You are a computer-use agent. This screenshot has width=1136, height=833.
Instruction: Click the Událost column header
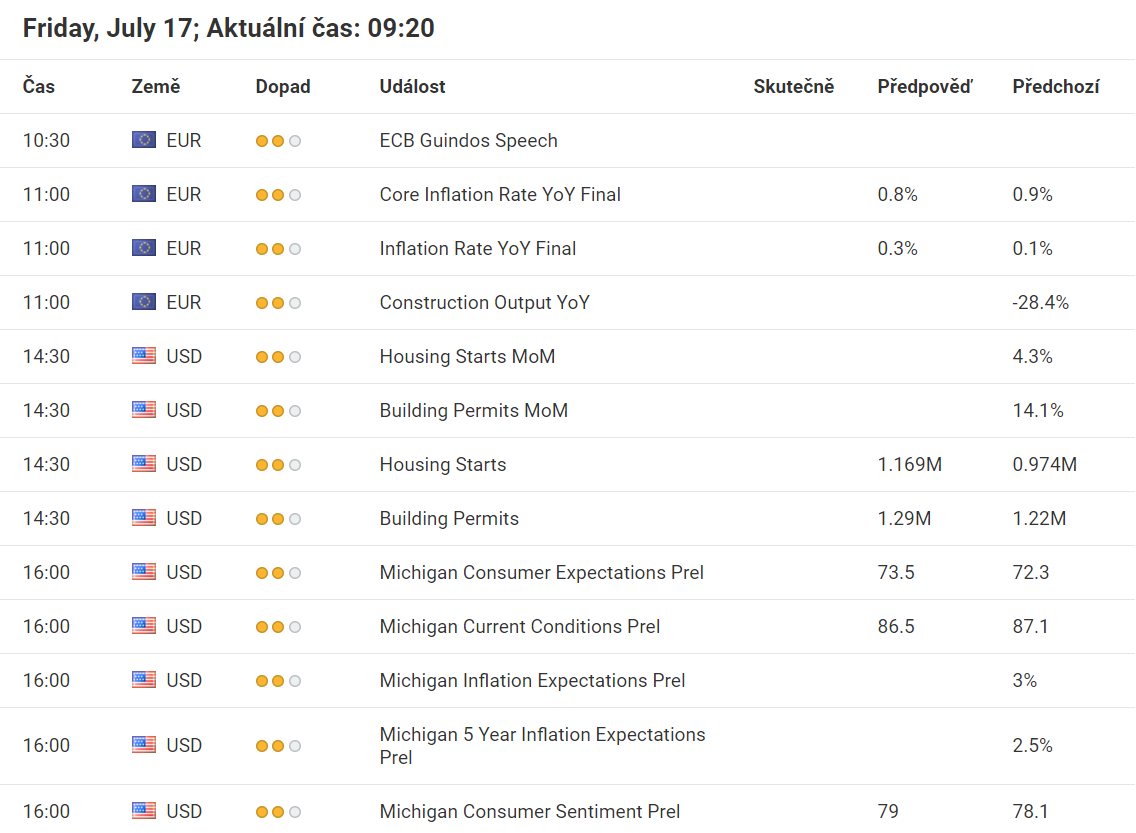412,87
